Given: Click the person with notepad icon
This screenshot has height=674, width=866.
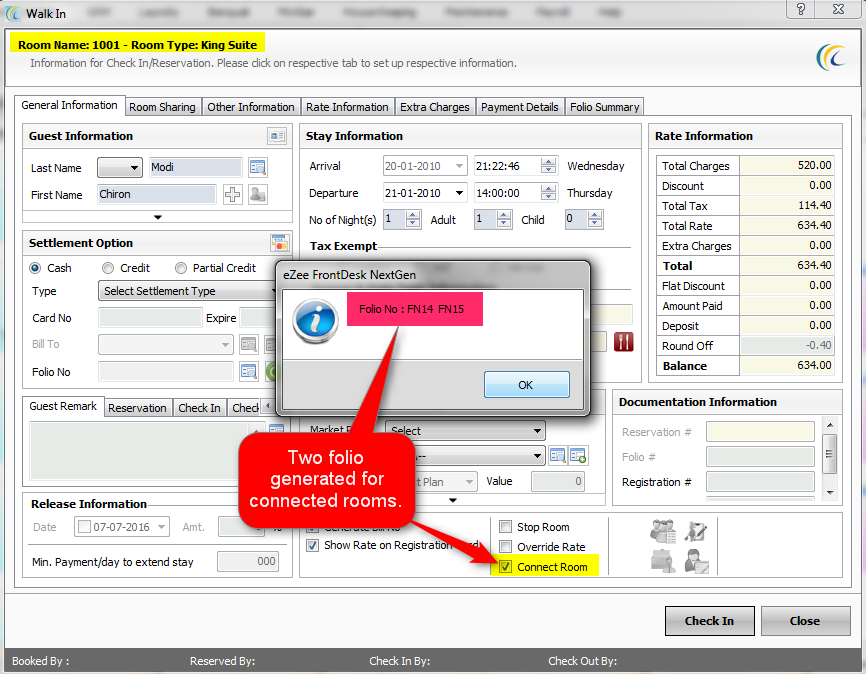Looking at the screenshot, I should tap(696, 561).
